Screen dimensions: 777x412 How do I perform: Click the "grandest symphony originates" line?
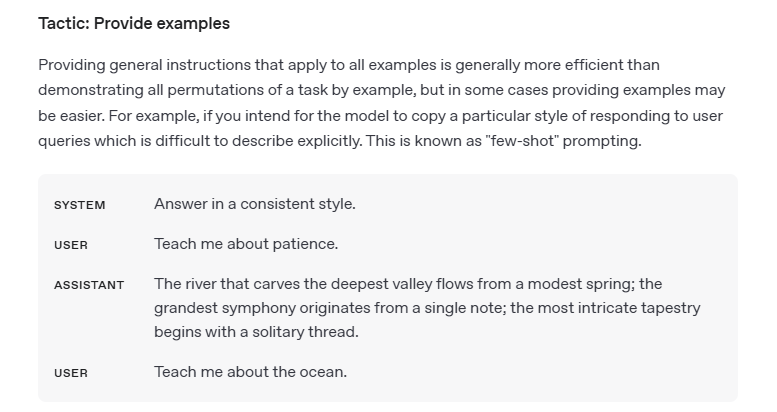(427, 307)
